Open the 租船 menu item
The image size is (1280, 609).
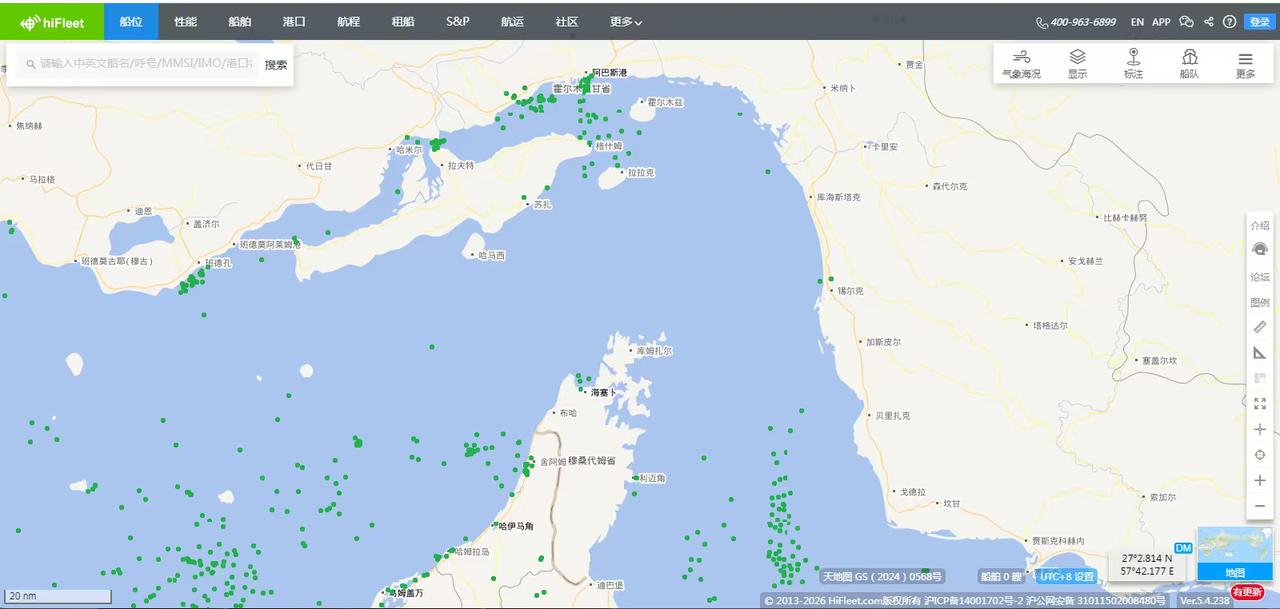(403, 21)
